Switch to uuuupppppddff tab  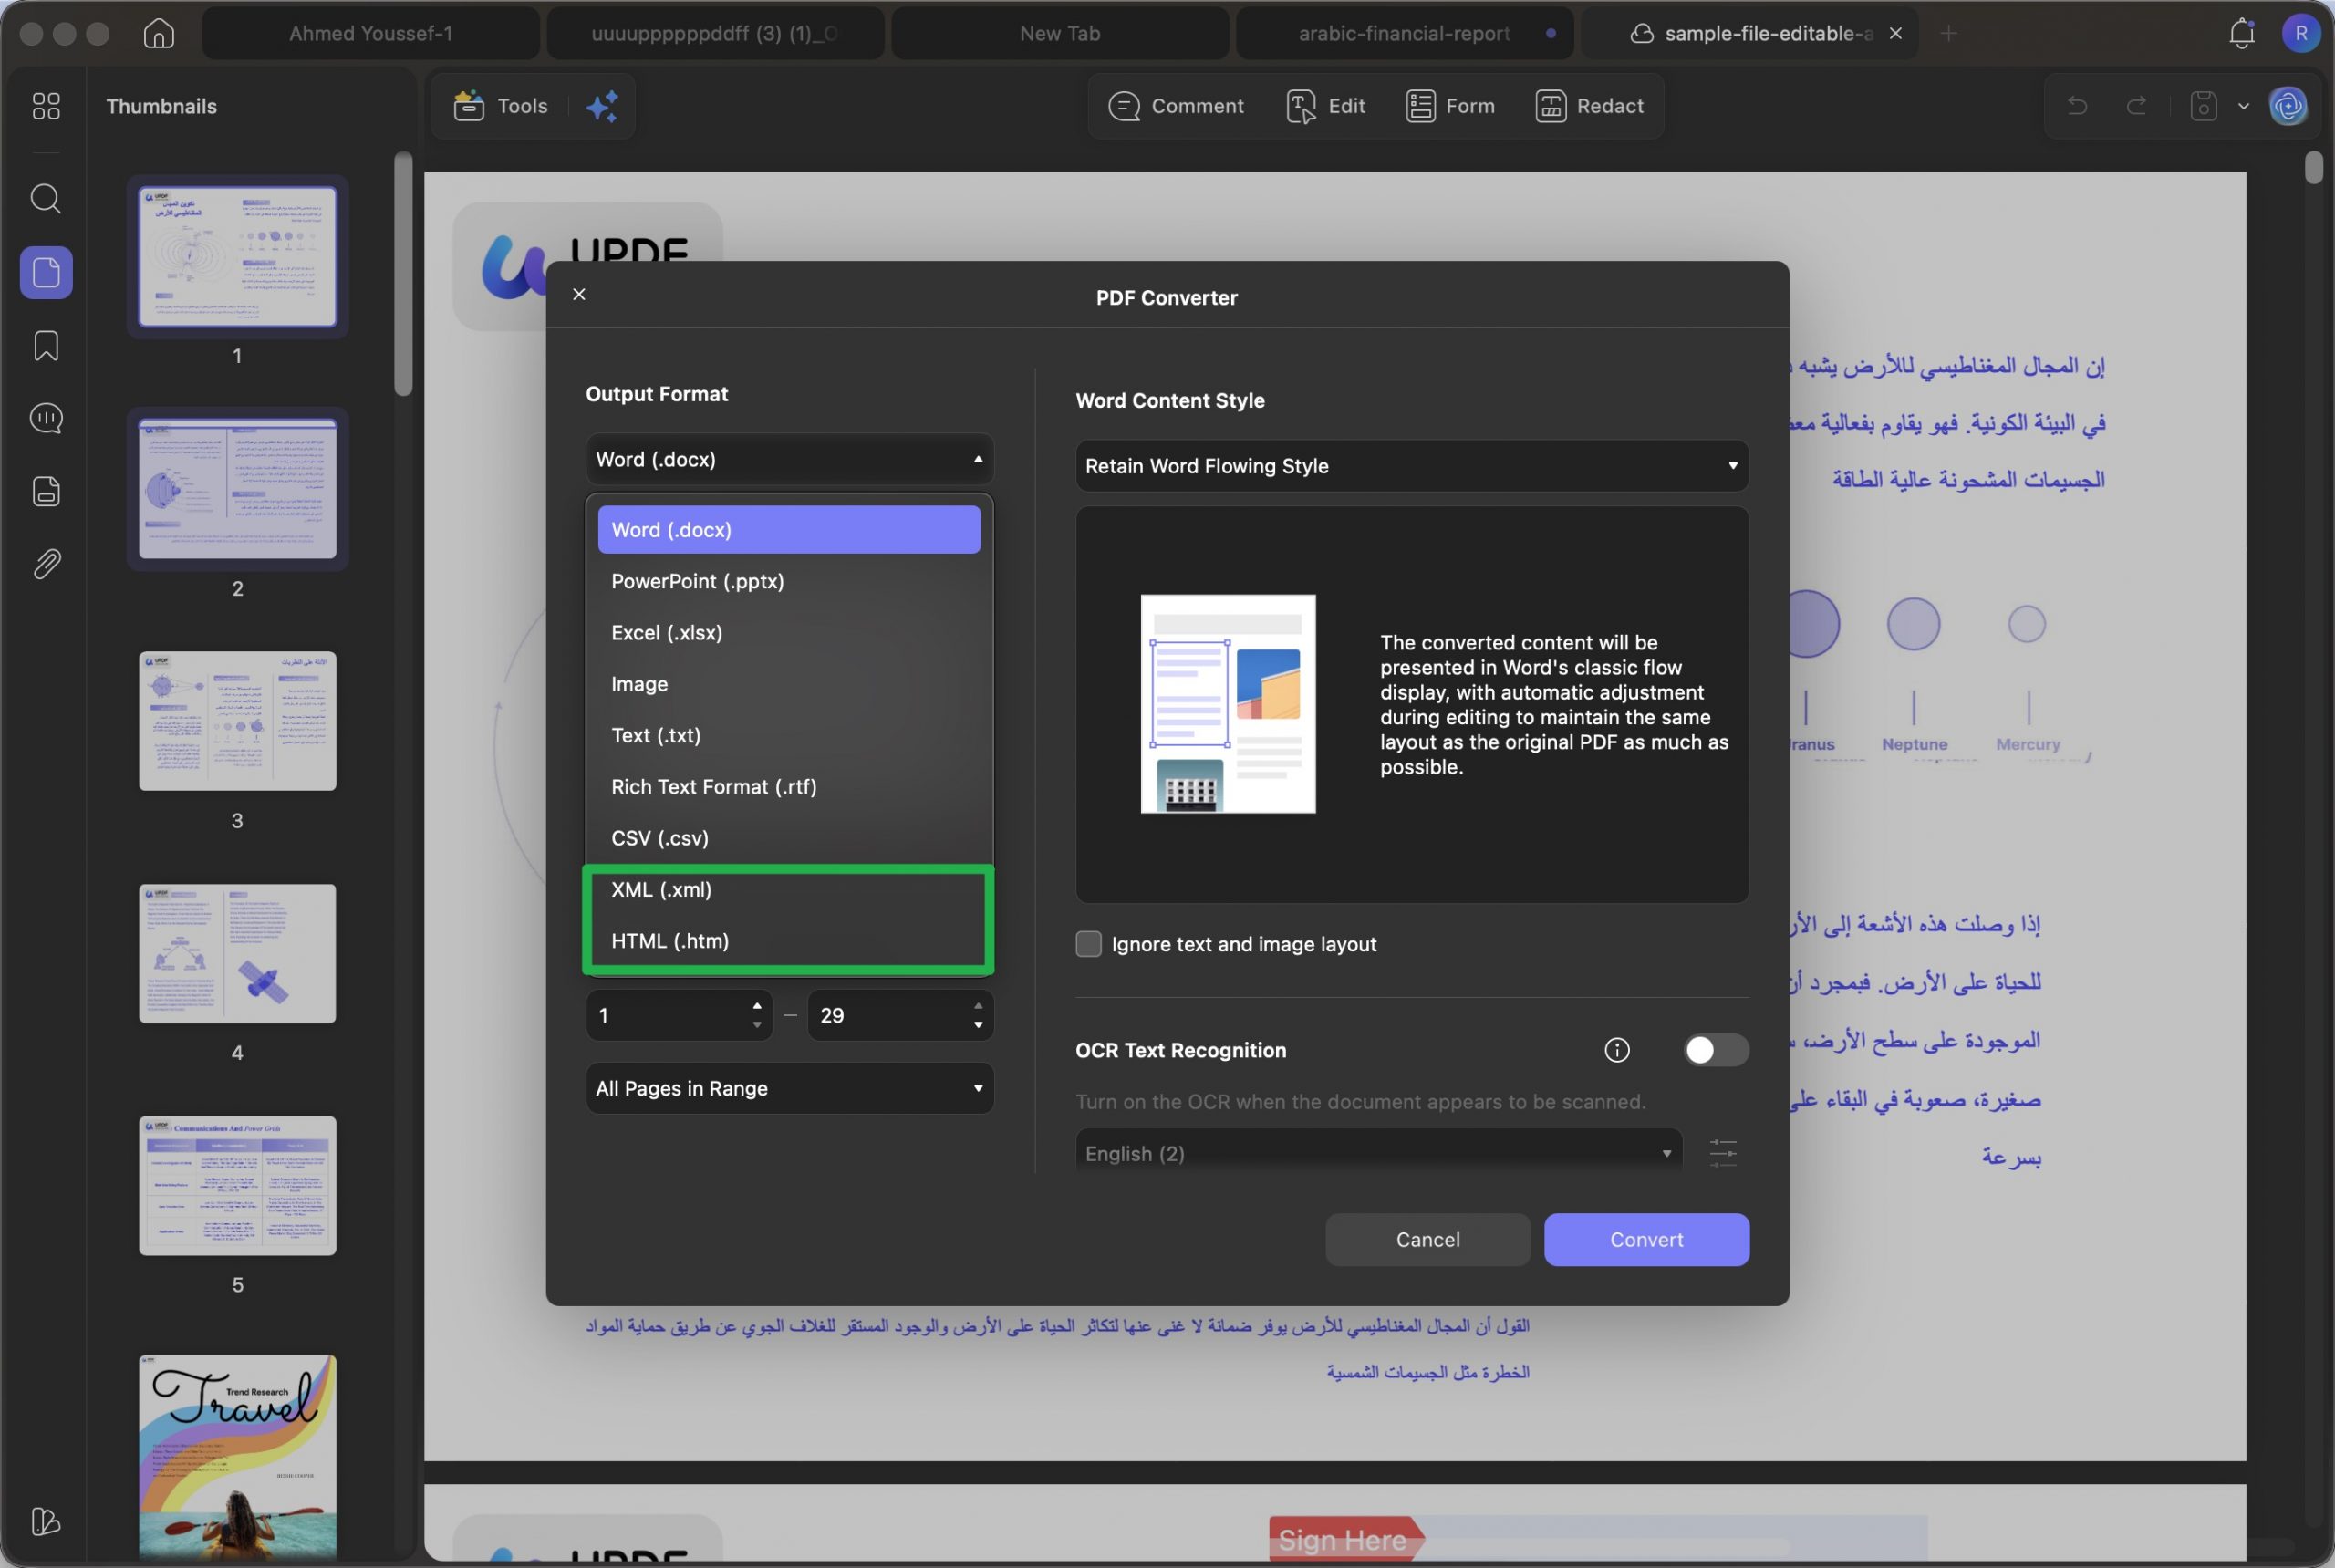click(x=715, y=33)
